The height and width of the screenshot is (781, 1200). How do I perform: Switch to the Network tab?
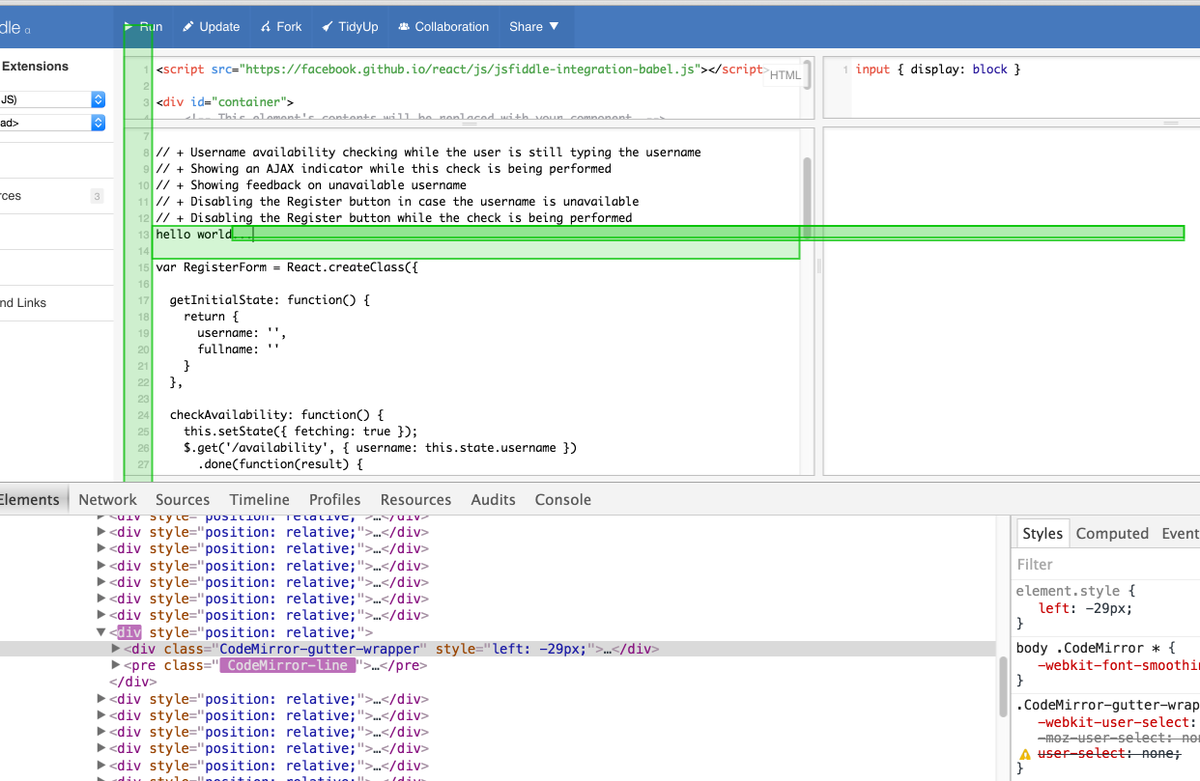pyautogui.click(x=107, y=499)
